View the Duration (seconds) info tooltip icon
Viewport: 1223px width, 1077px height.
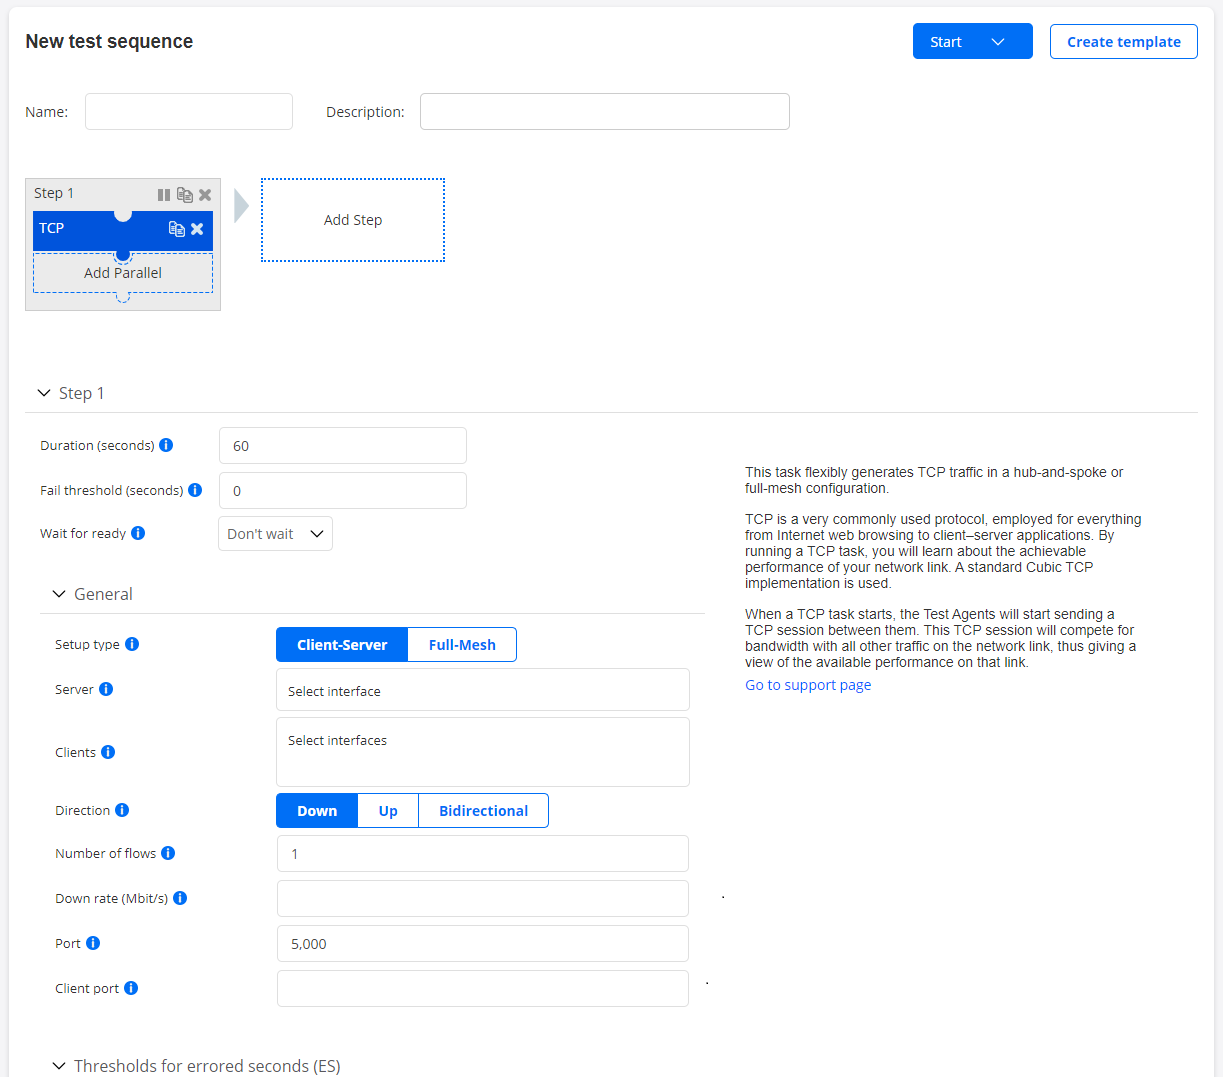pos(166,445)
